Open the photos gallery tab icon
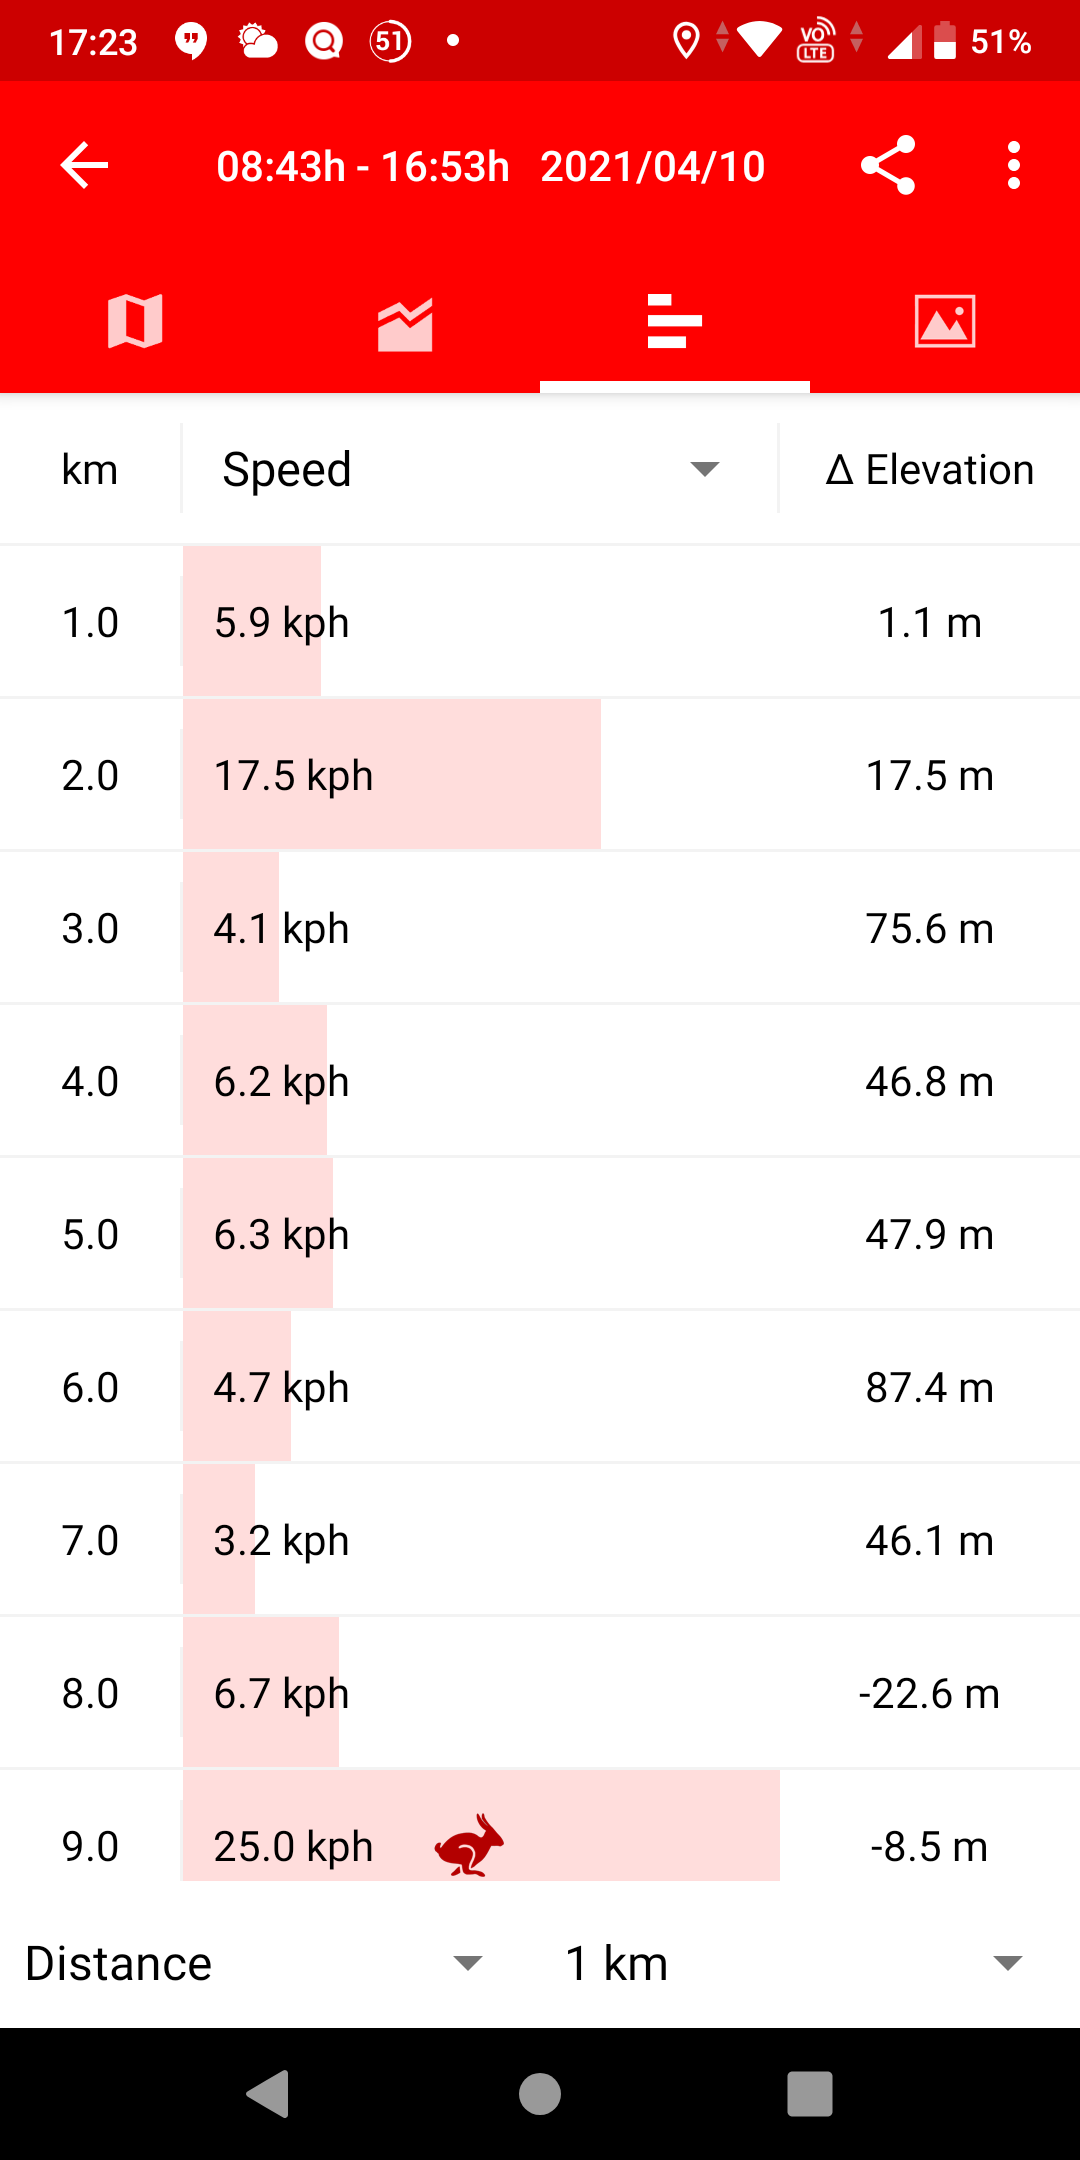 (945, 322)
